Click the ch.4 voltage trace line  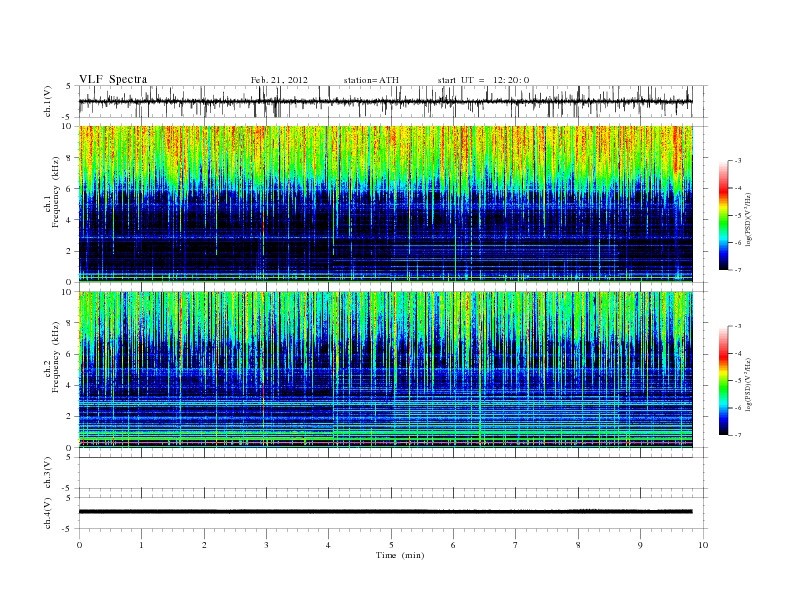coord(385,512)
